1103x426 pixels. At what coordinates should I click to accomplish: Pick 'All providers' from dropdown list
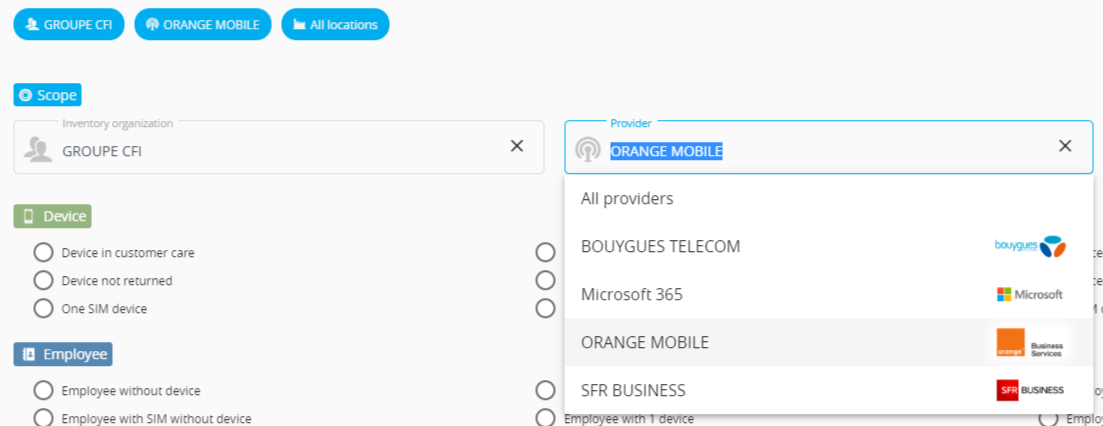[627, 198]
